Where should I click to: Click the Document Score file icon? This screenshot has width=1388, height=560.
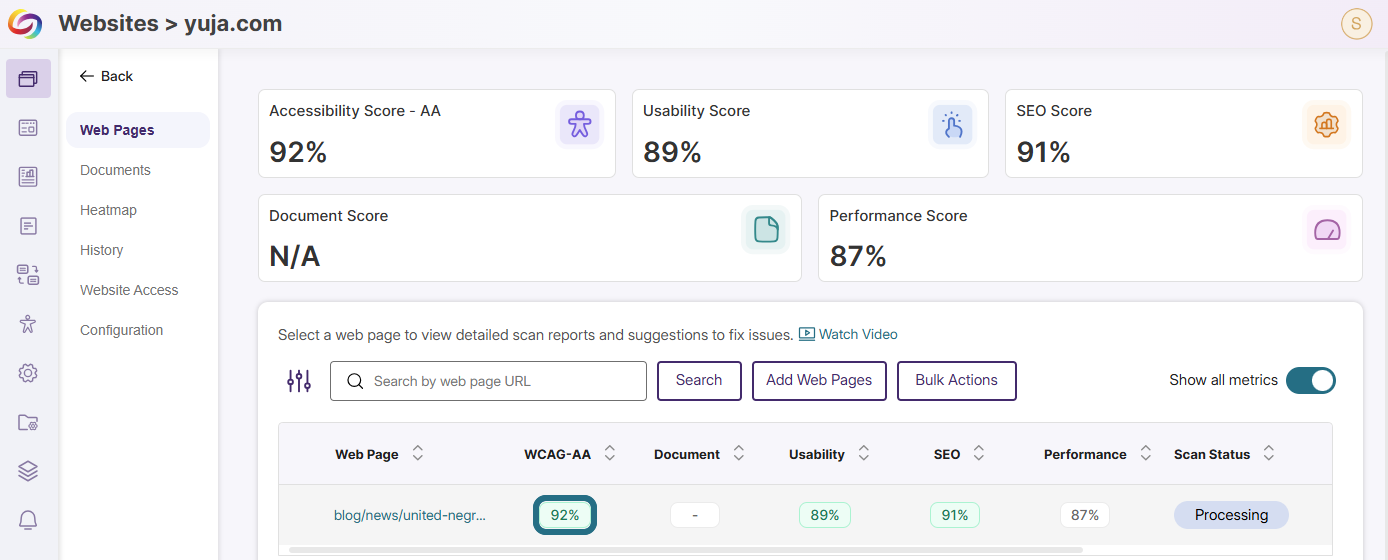pos(766,230)
